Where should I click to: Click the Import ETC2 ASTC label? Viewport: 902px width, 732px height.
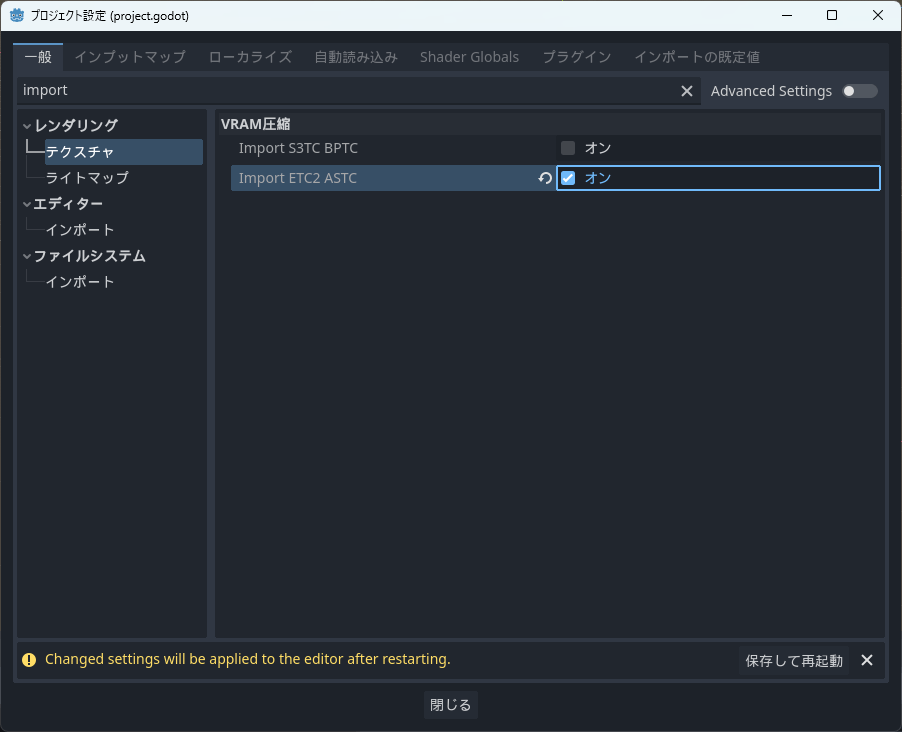coord(297,178)
